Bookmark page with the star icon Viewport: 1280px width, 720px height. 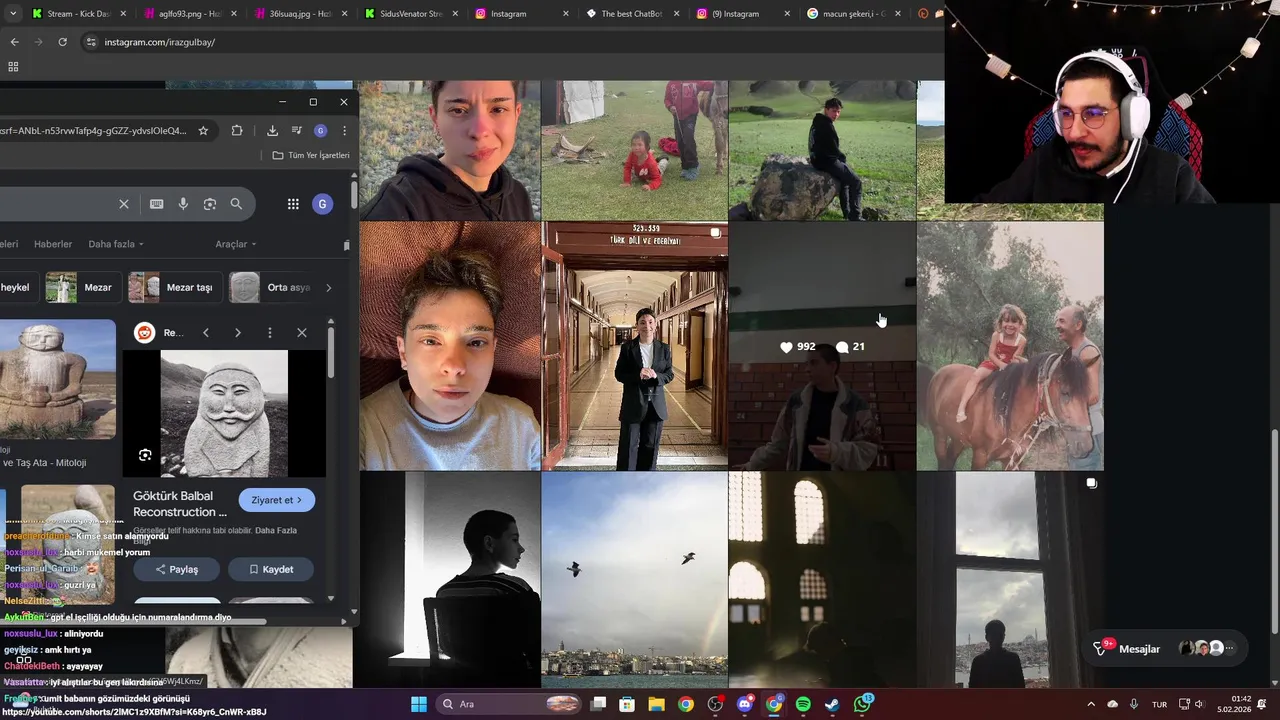pyautogui.click(x=203, y=130)
